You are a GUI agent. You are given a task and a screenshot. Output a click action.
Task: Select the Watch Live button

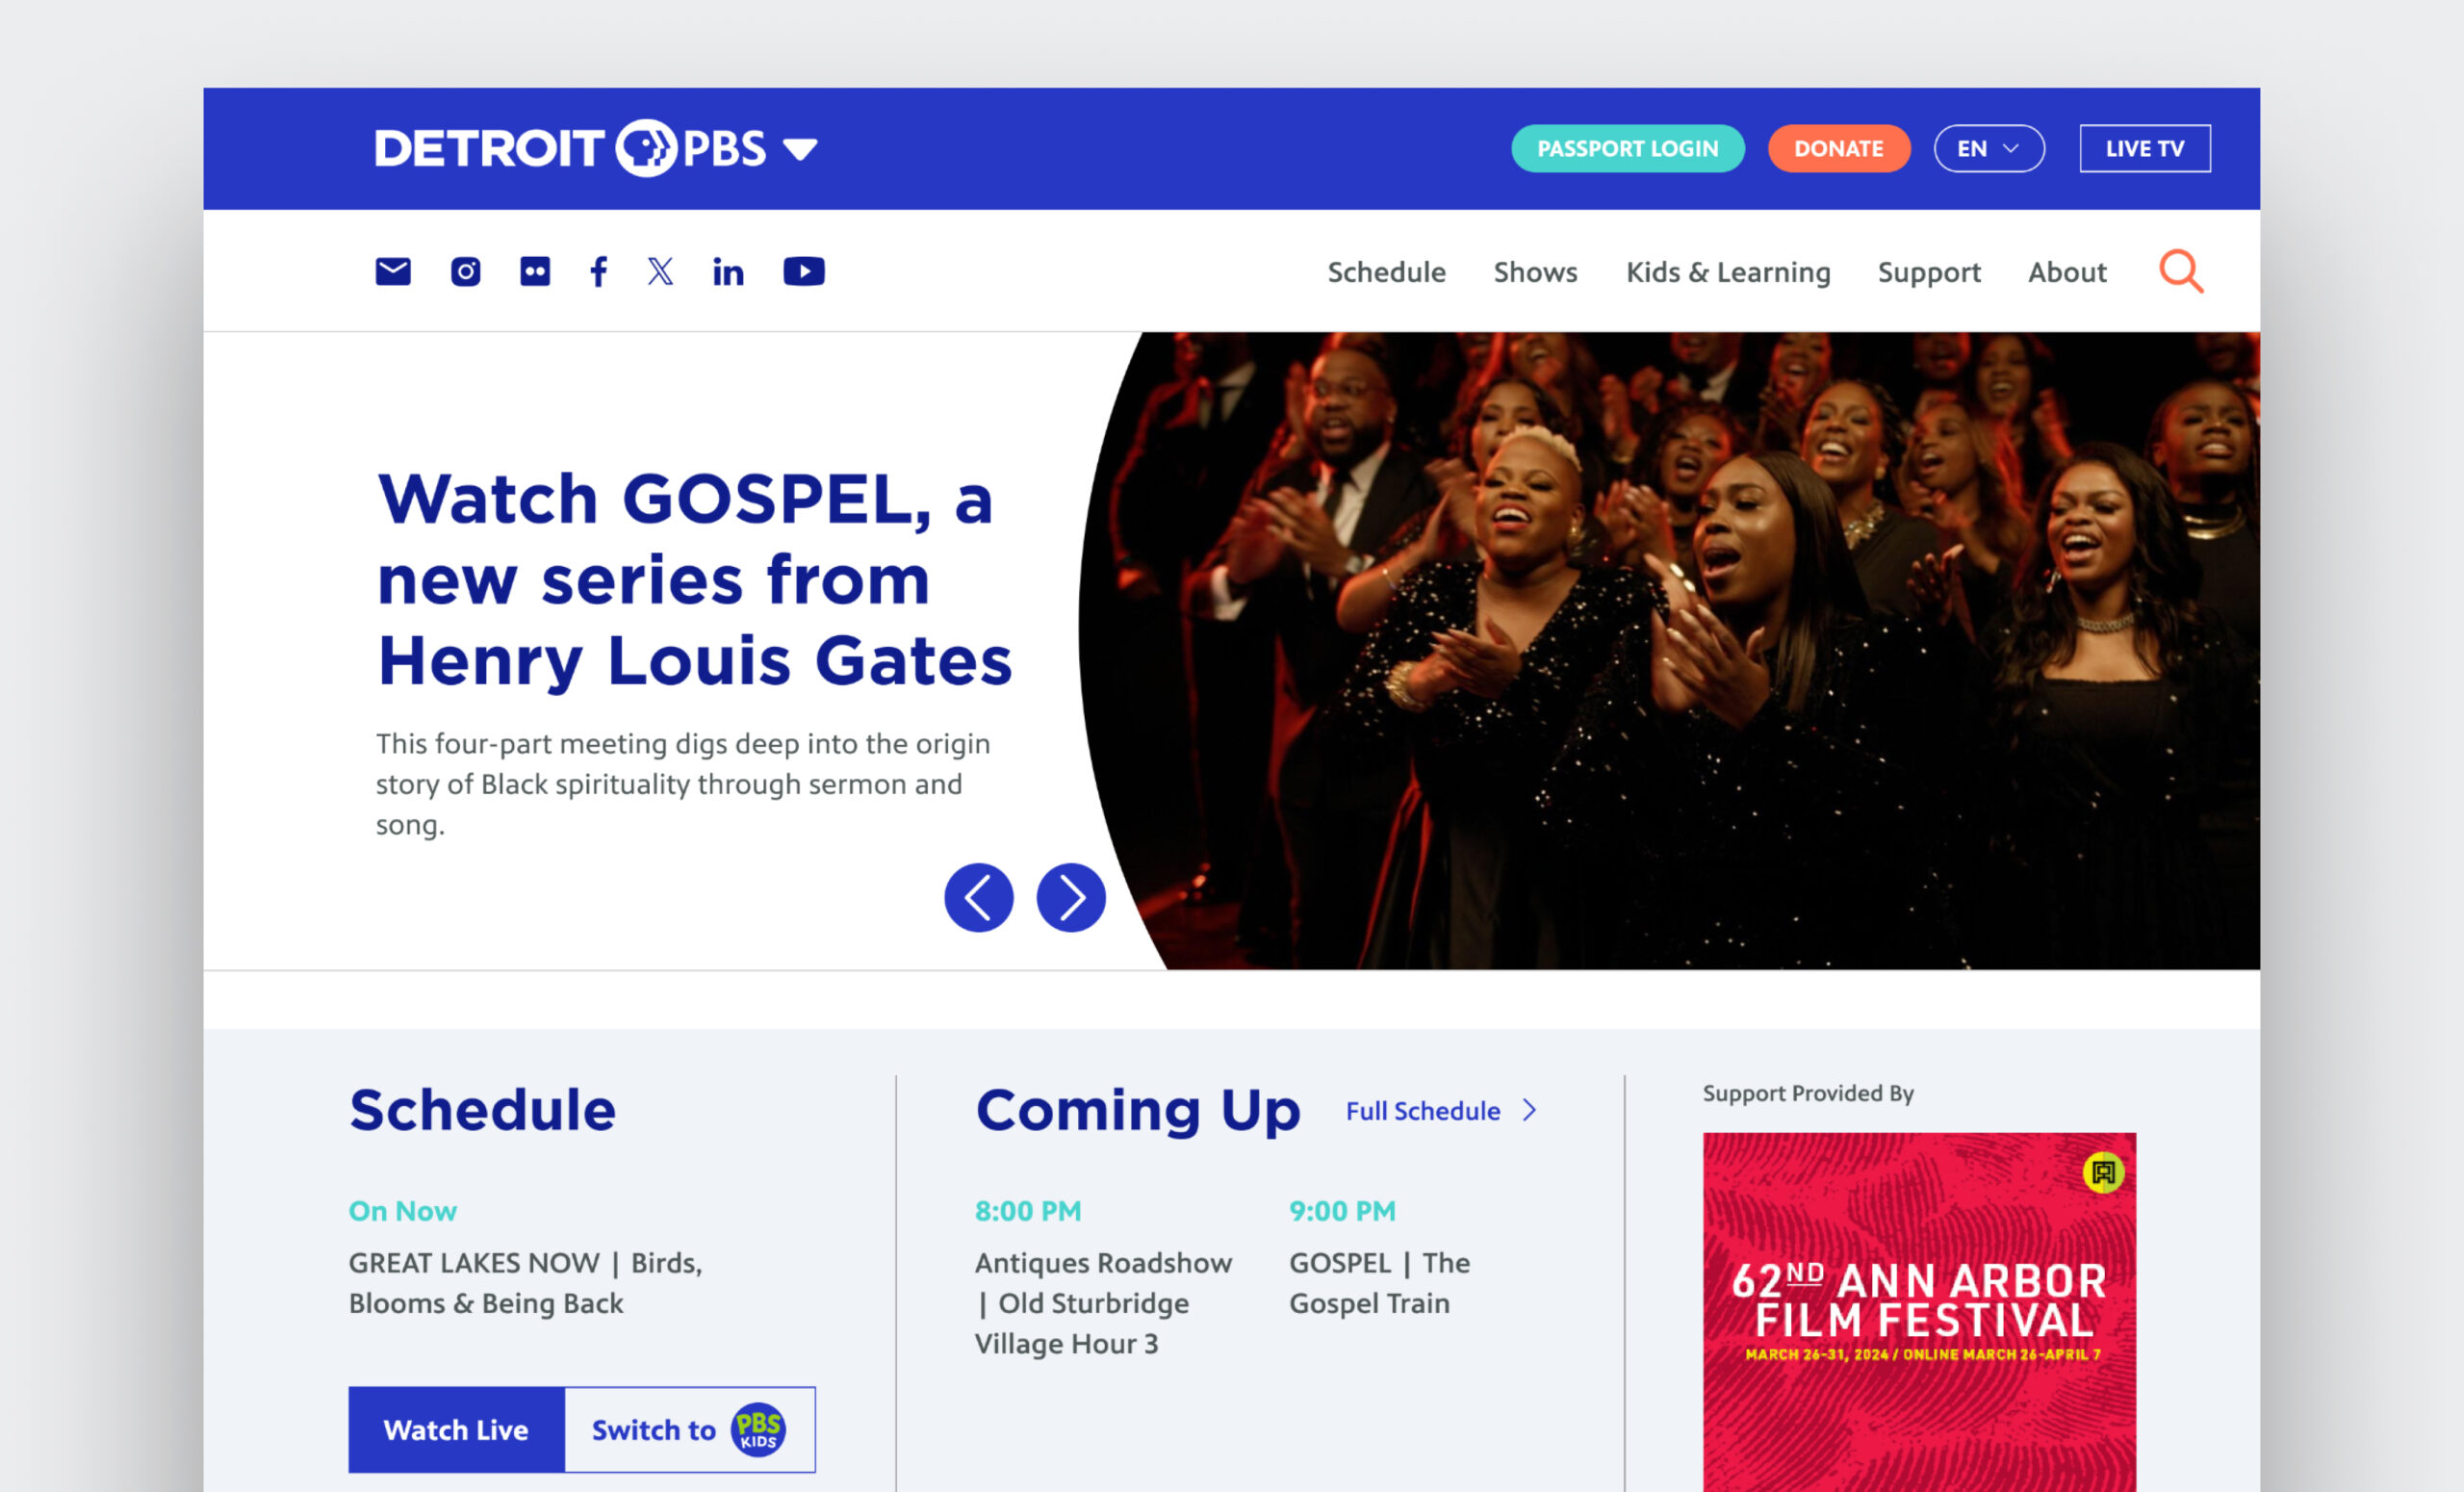click(x=456, y=1429)
